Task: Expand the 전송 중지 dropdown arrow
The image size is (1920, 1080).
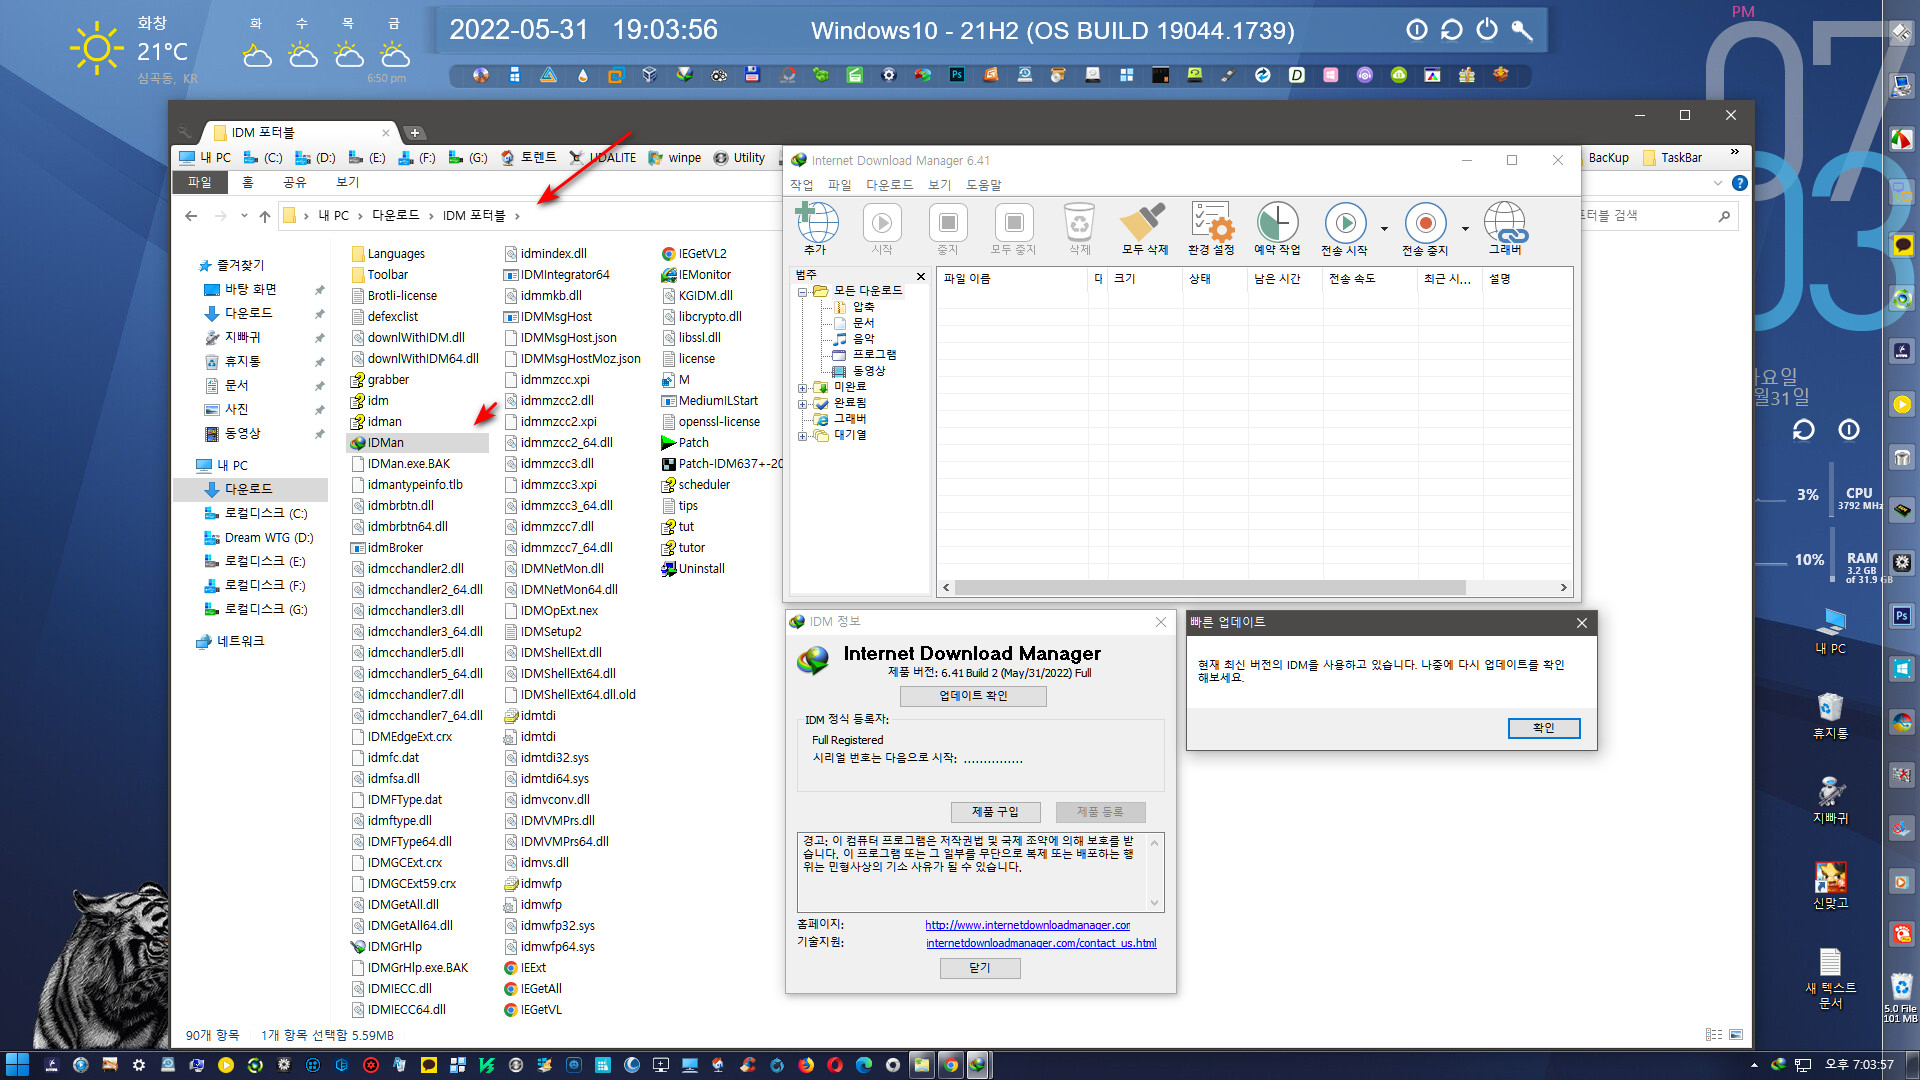Action: [1465, 229]
